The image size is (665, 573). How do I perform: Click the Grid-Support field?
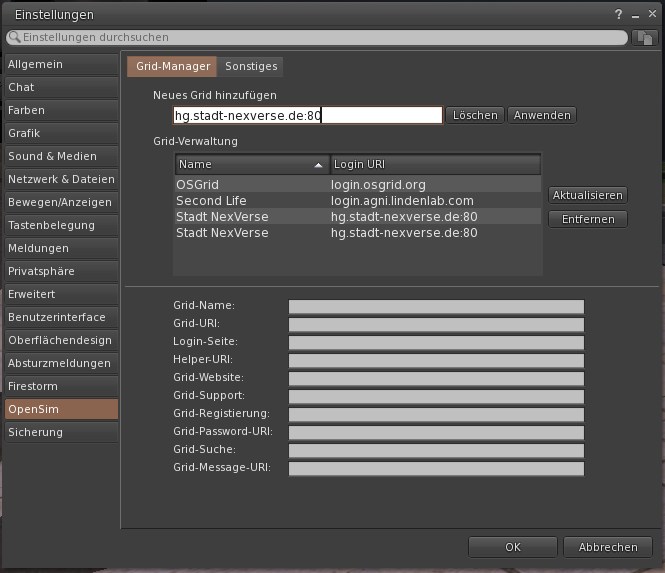coord(436,396)
